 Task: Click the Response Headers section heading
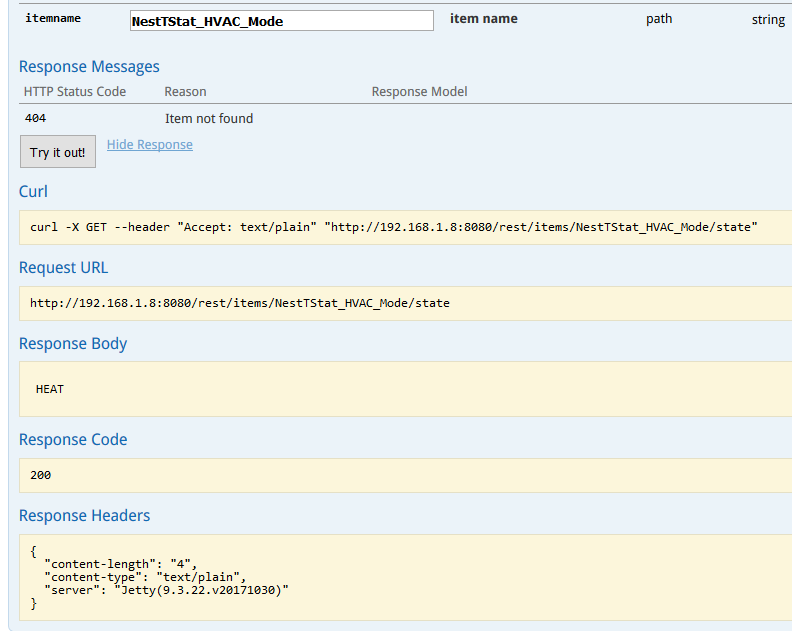point(84,515)
